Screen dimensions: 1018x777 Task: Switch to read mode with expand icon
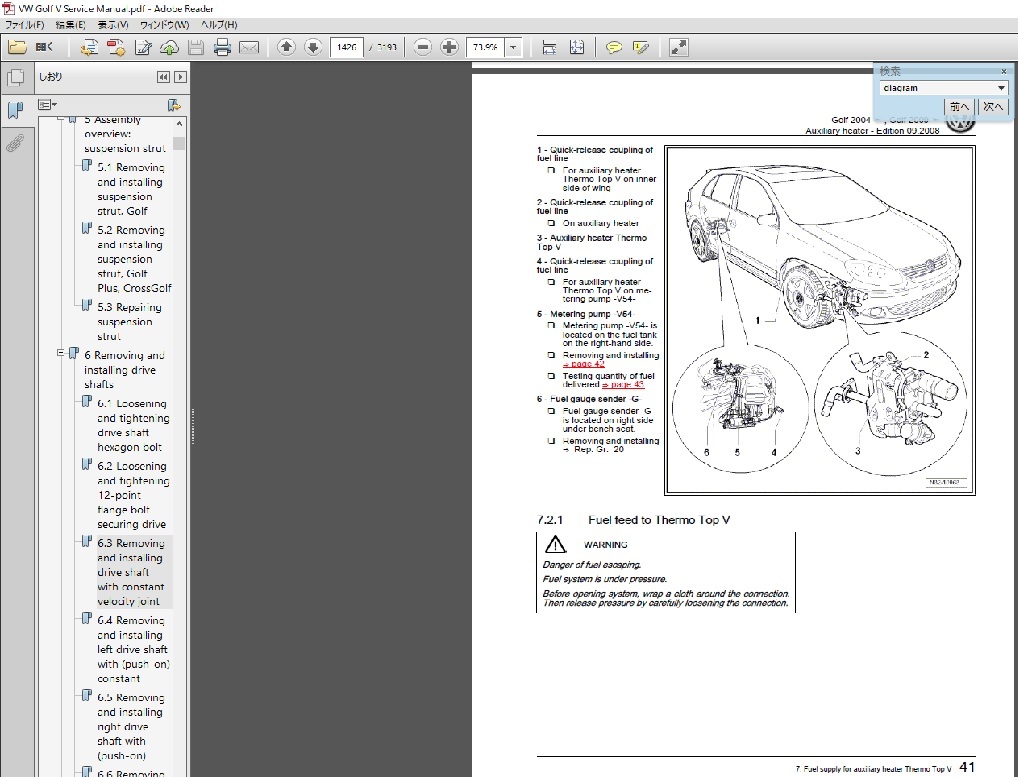(x=678, y=47)
